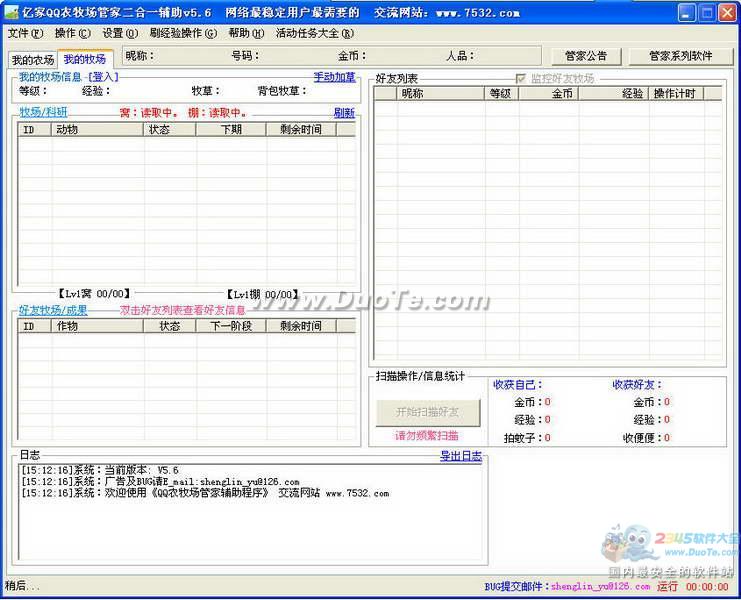Open the 刷经验操作(G) menu
The width and height of the screenshot is (741, 600).
(x=183, y=34)
